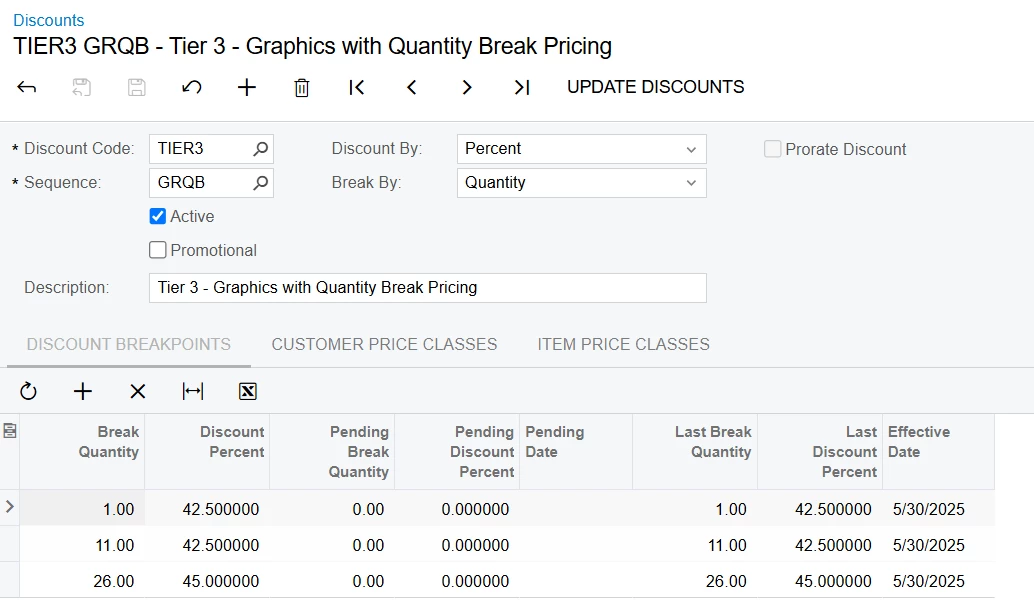This screenshot has width=1034, height=601.
Task: Switch to Customer Price Classes tab
Action: (x=384, y=344)
